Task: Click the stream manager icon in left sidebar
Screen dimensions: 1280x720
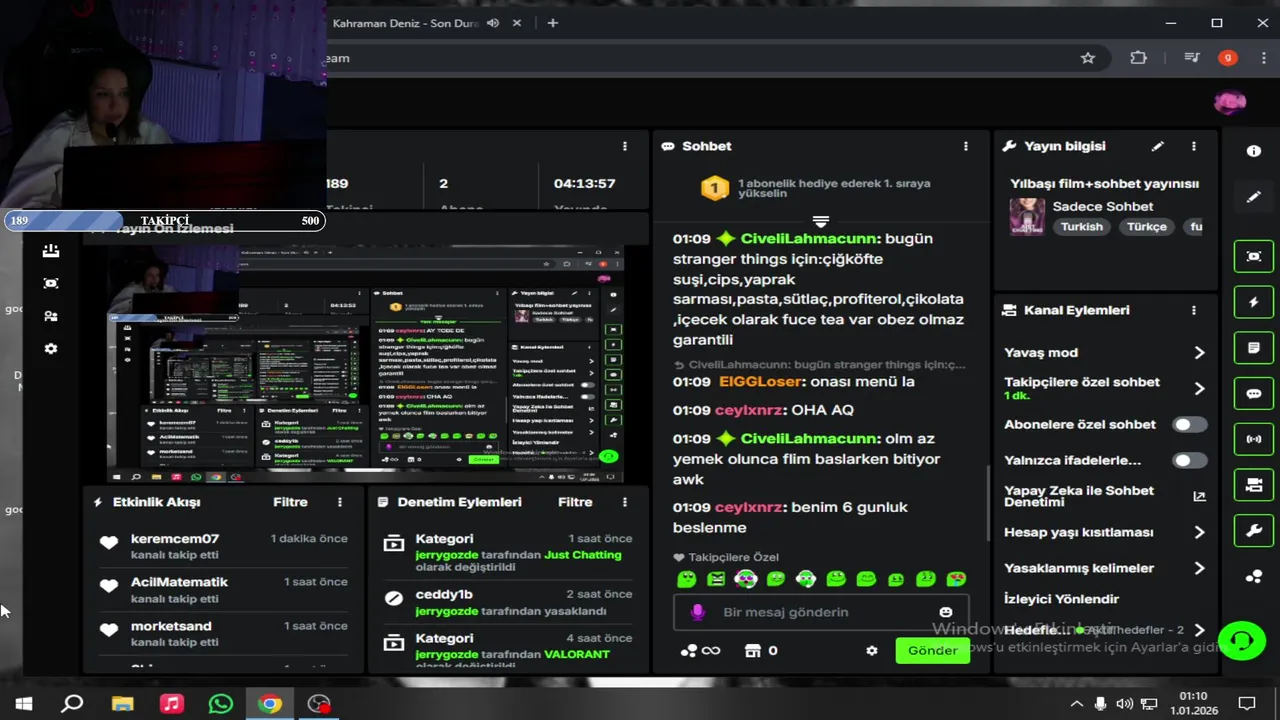Action: [51, 251]
